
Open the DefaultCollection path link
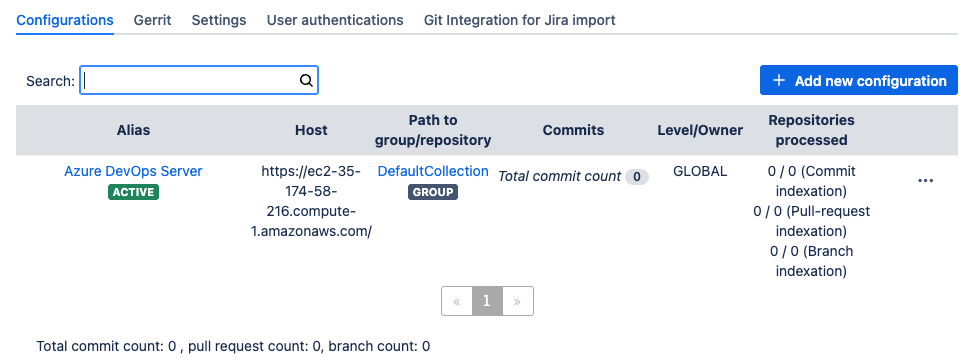433,171
